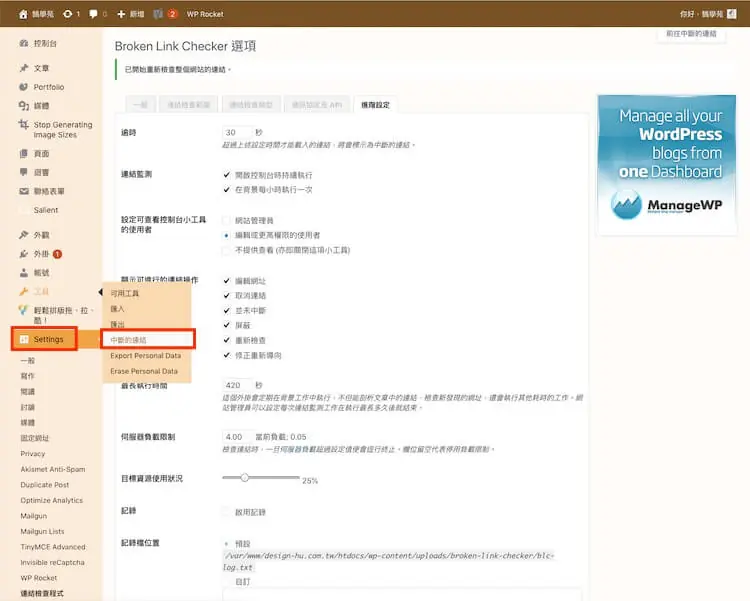This screenshot has height=601, width=750.
Task: Switch to the 連結檢查範圍 tab
Action: [x=188, y=105]
